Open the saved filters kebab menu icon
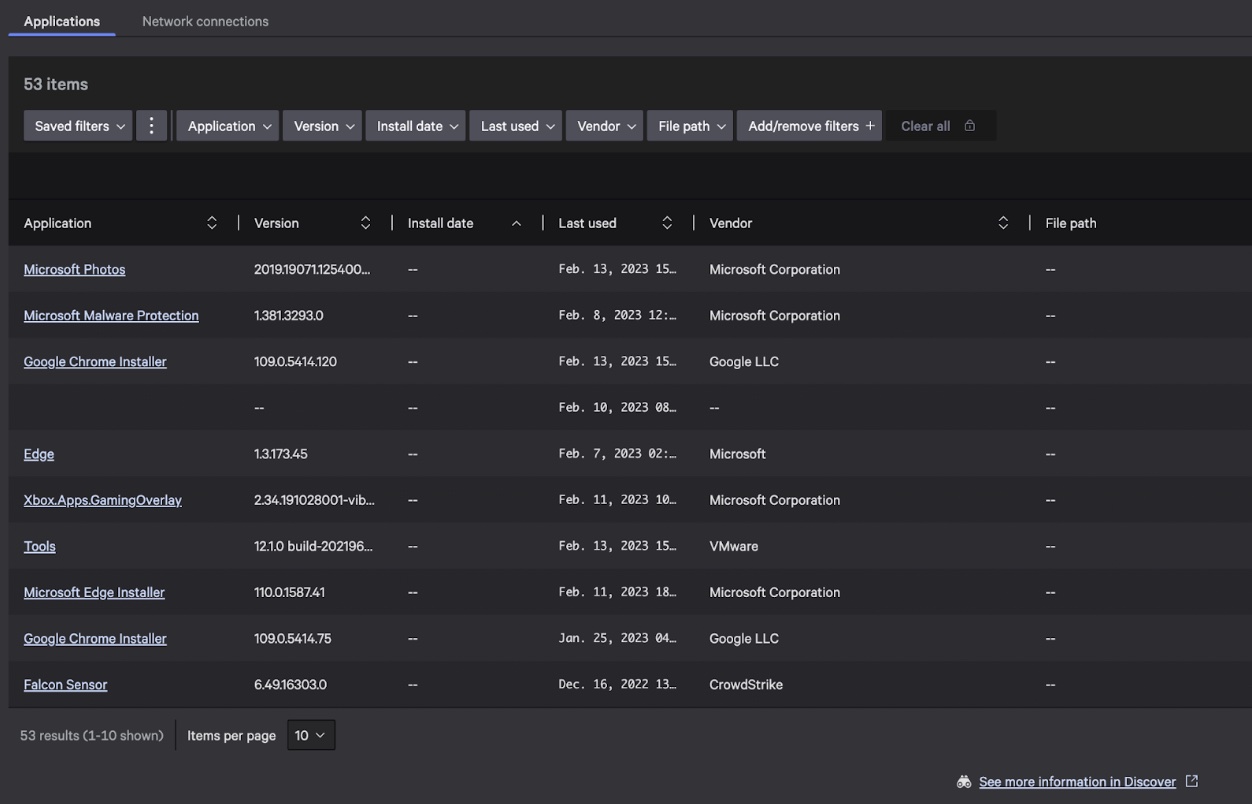The height and width of the screenshot is (804, 1252). pos(152,126)
